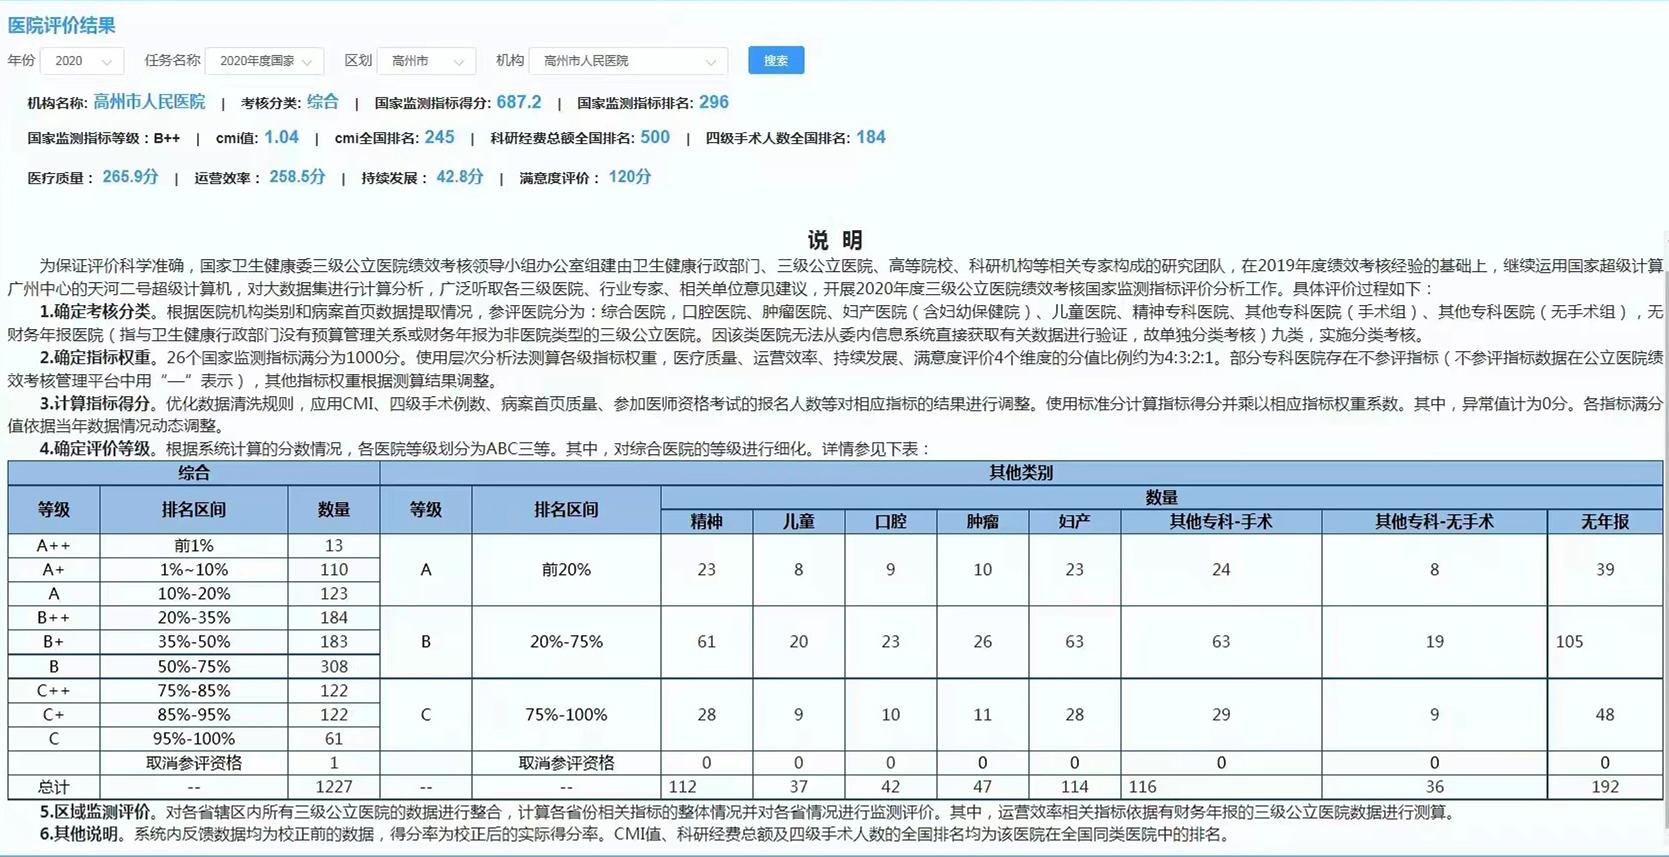Image resolution: width=1669 pixels, height=857 pixels.
Task: Click the 肿瘤 column header
Action: (x=982, y=521)
